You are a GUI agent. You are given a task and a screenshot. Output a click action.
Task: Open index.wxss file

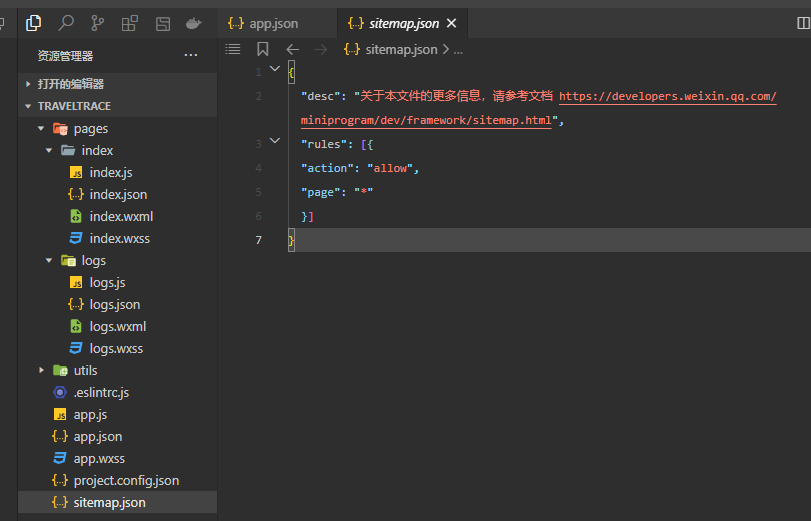[117, 239]
